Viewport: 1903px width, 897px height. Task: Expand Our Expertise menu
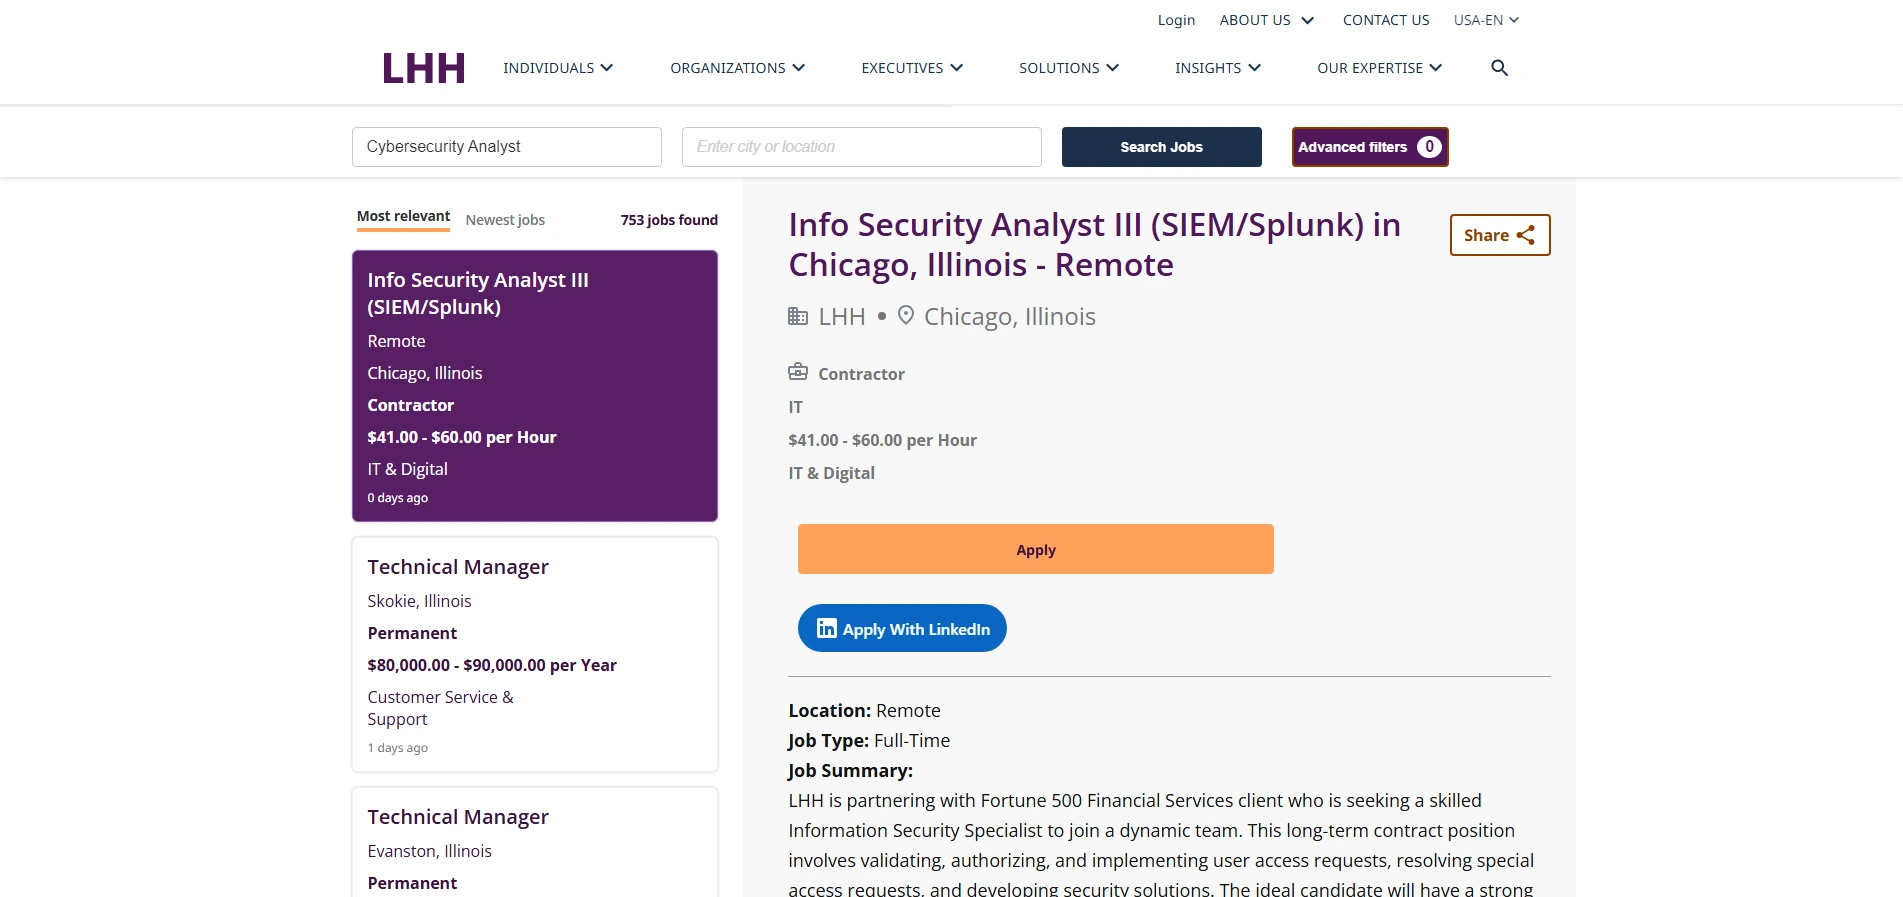click(1380, 68)
